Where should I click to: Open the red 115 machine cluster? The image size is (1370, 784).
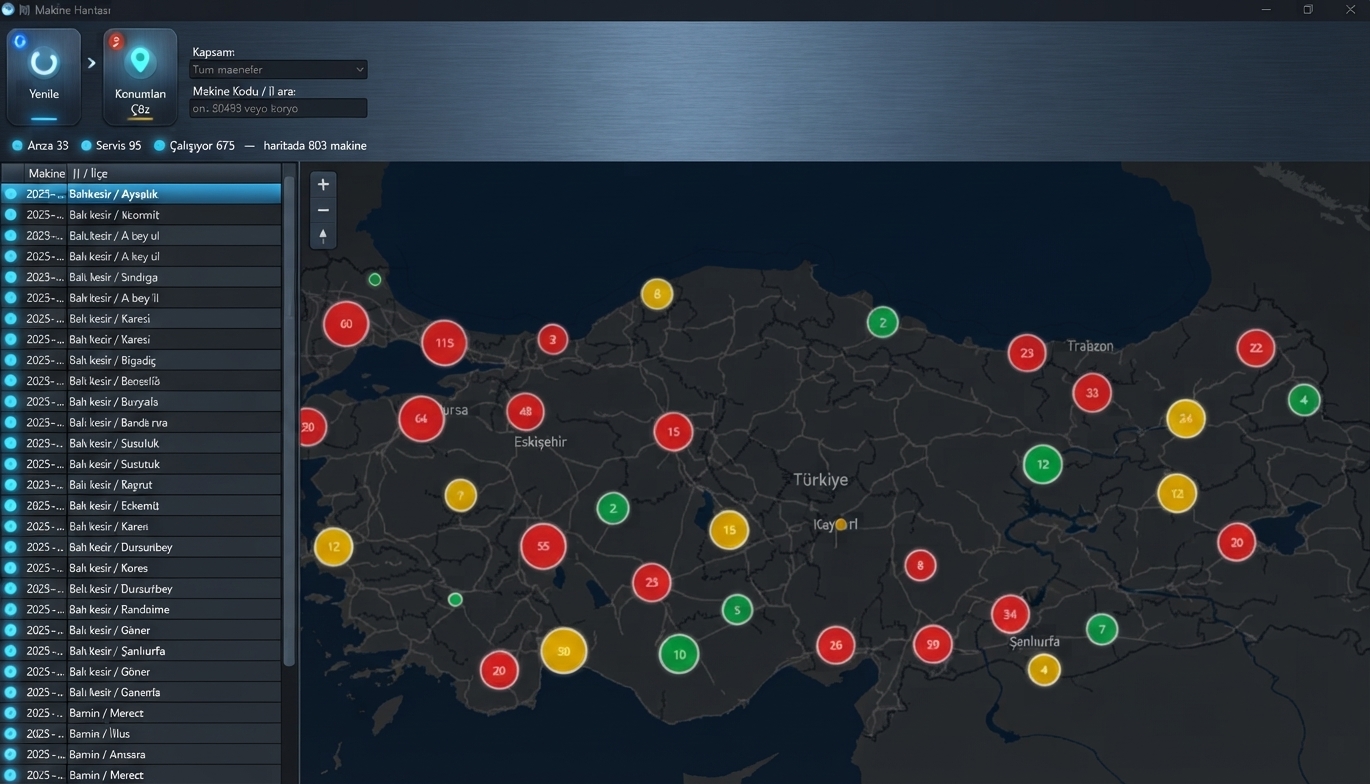pyautogui.click(x=444, y=343)
